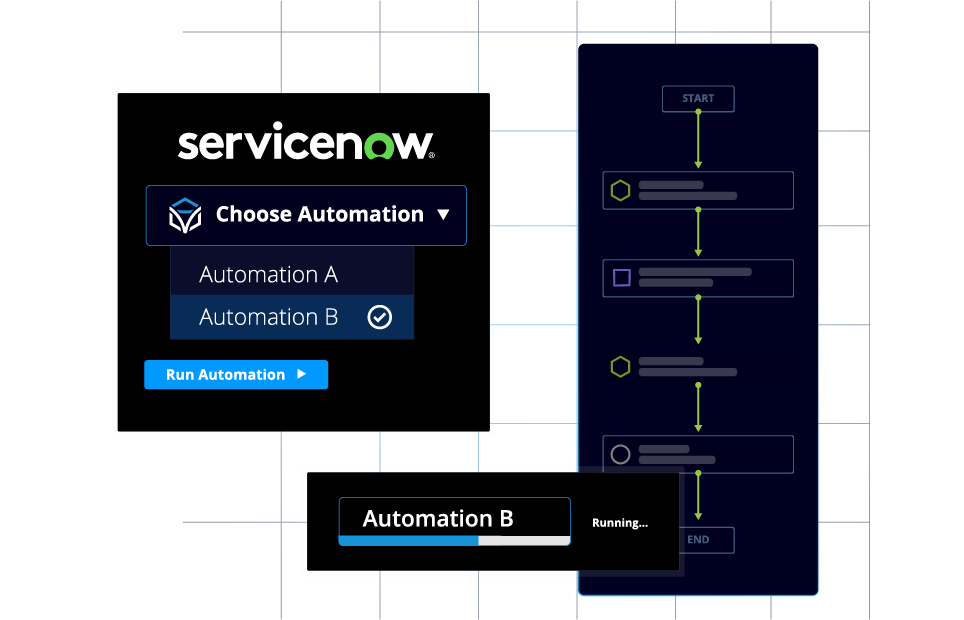Click the Automation B label above the progress bar
Image resolution: width=964 pixels, height=620 pixels.
pos(438,519)
